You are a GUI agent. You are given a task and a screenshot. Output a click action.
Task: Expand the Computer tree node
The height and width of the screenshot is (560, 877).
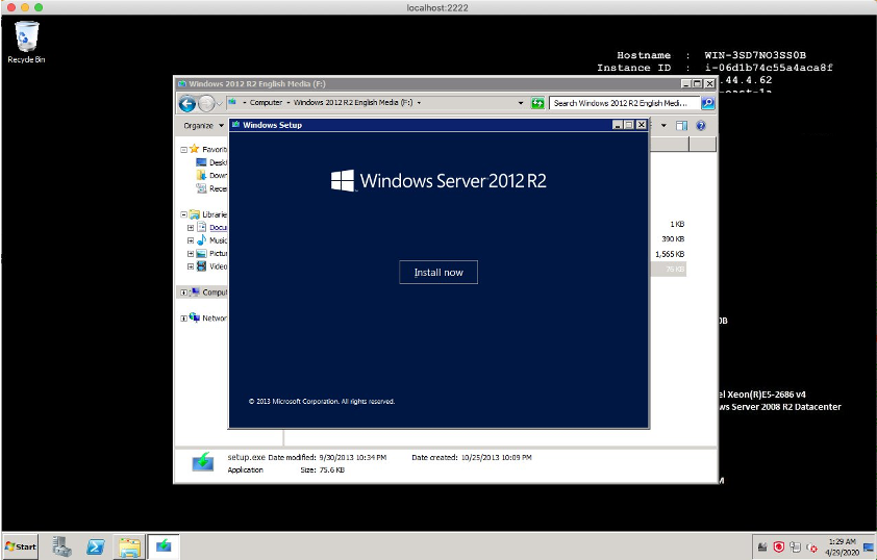(x=183, y=293)
